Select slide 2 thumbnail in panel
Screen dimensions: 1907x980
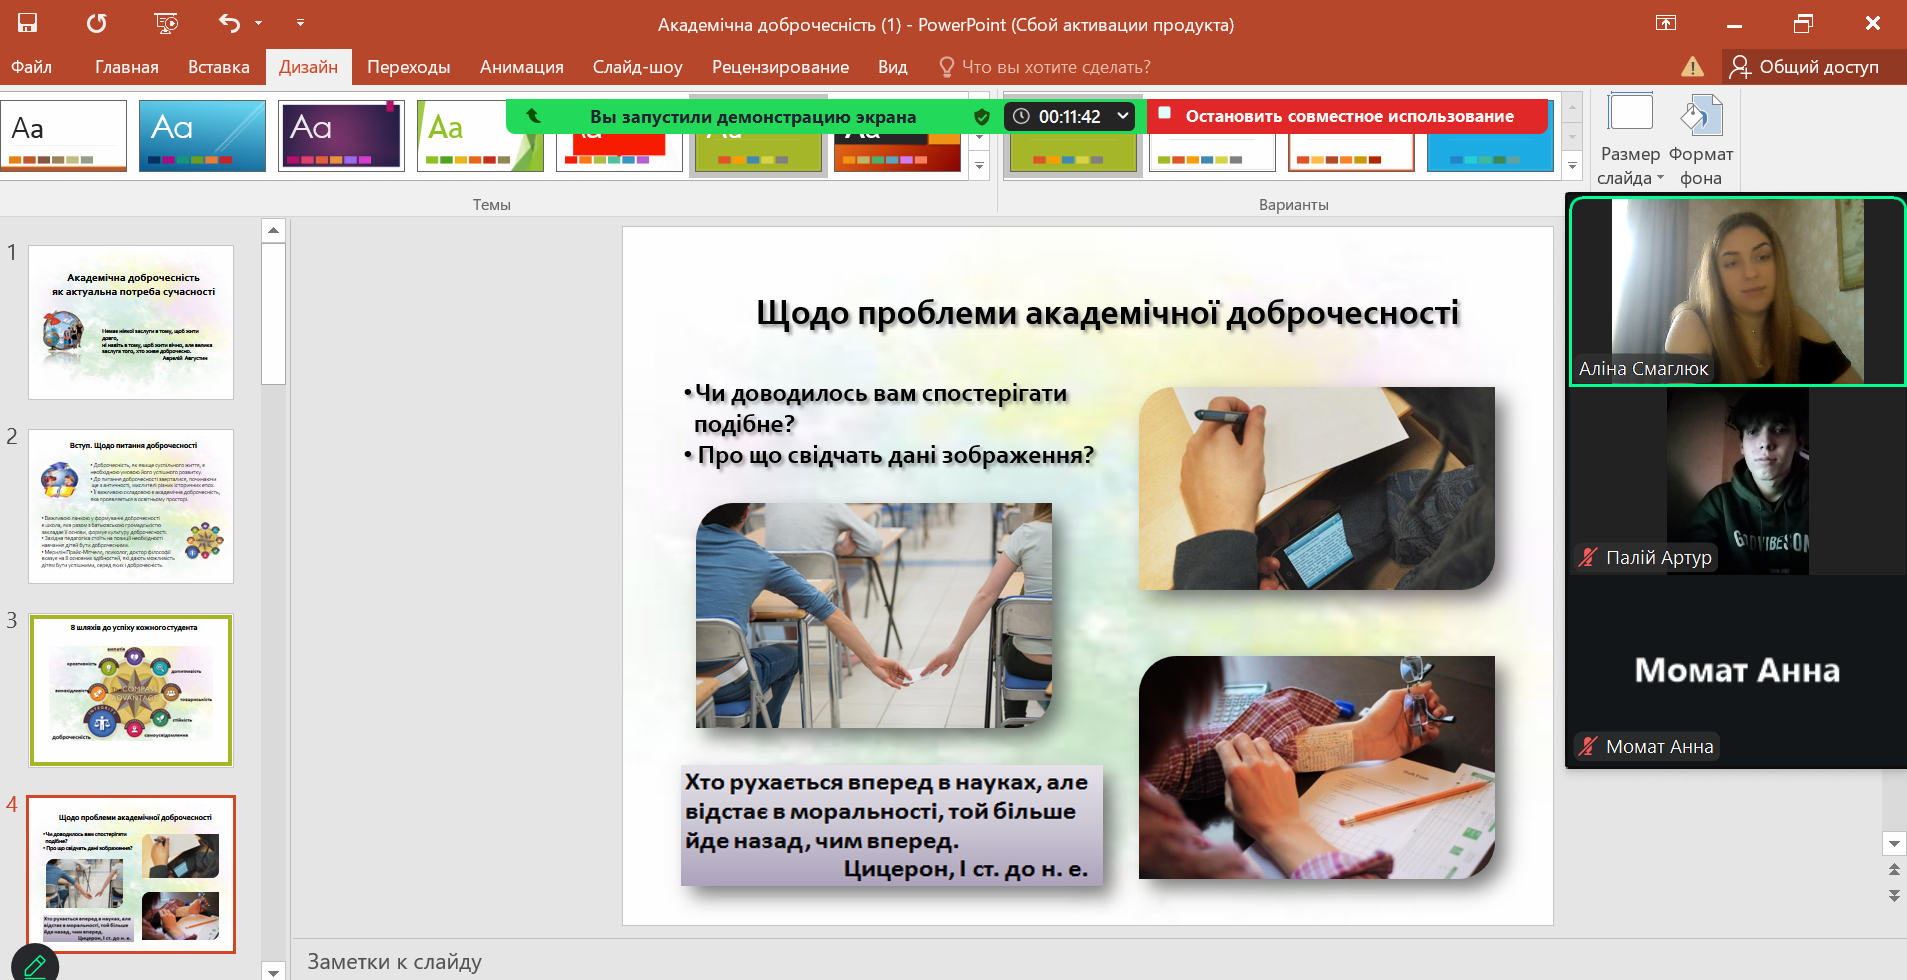pyautogui.click(x=131, y=506)
